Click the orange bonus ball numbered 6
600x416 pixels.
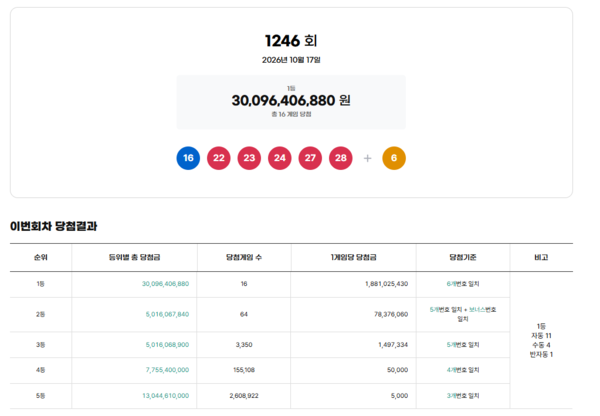(394, 158)
